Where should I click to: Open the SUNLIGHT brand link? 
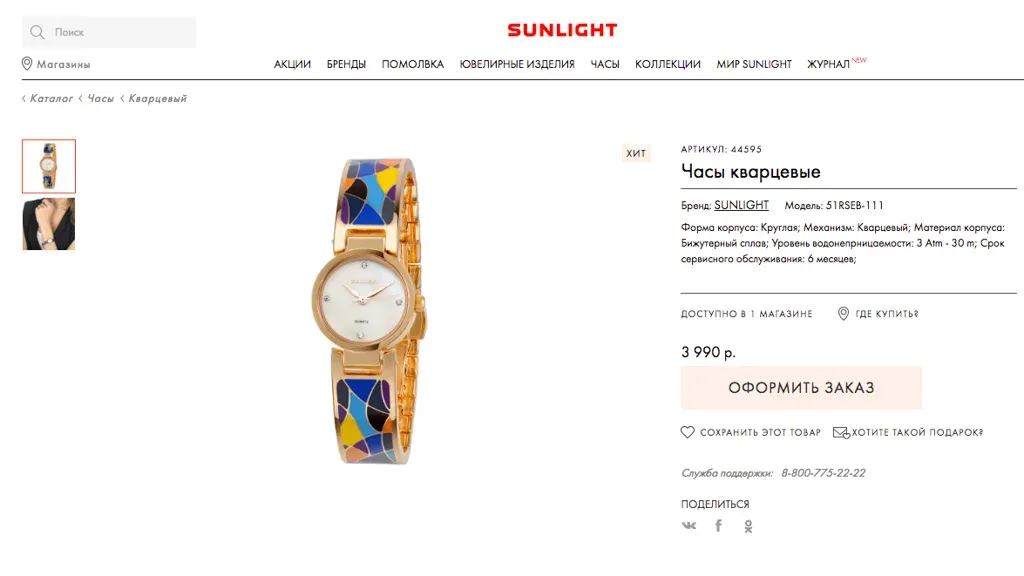tap(741, 205)
